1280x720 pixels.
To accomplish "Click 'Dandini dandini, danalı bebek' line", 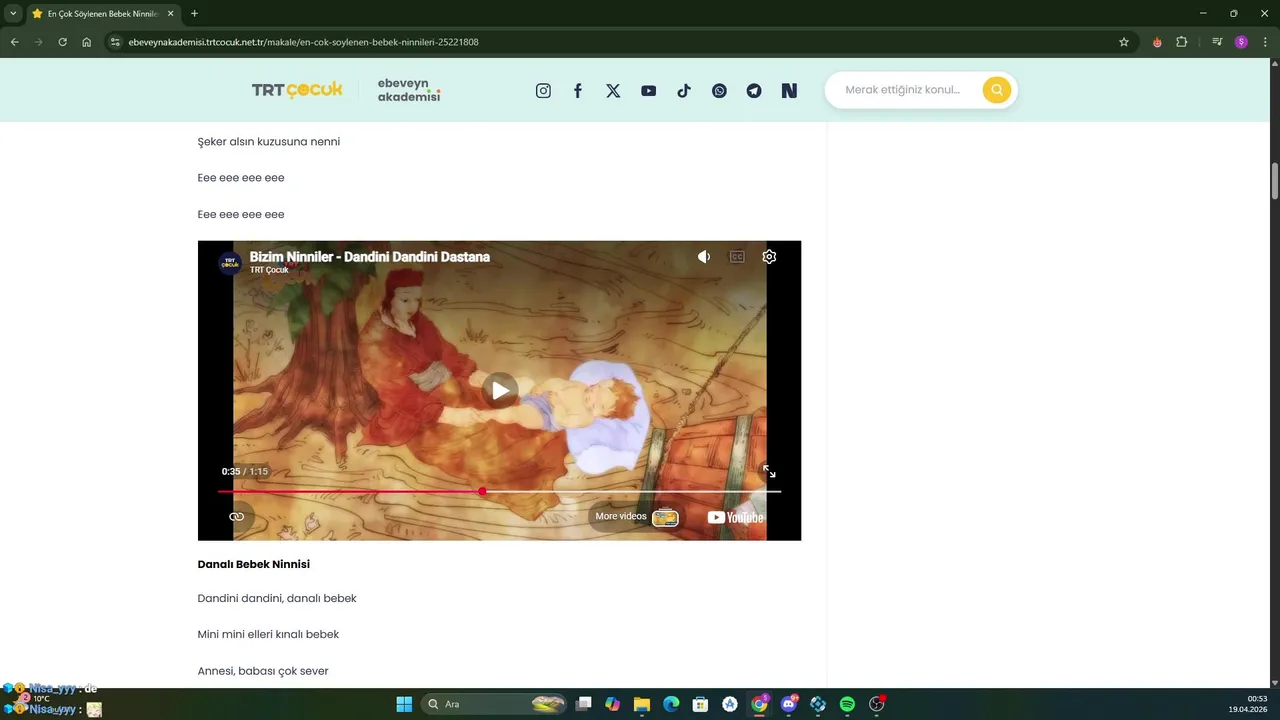I will (x=277, y=598).
